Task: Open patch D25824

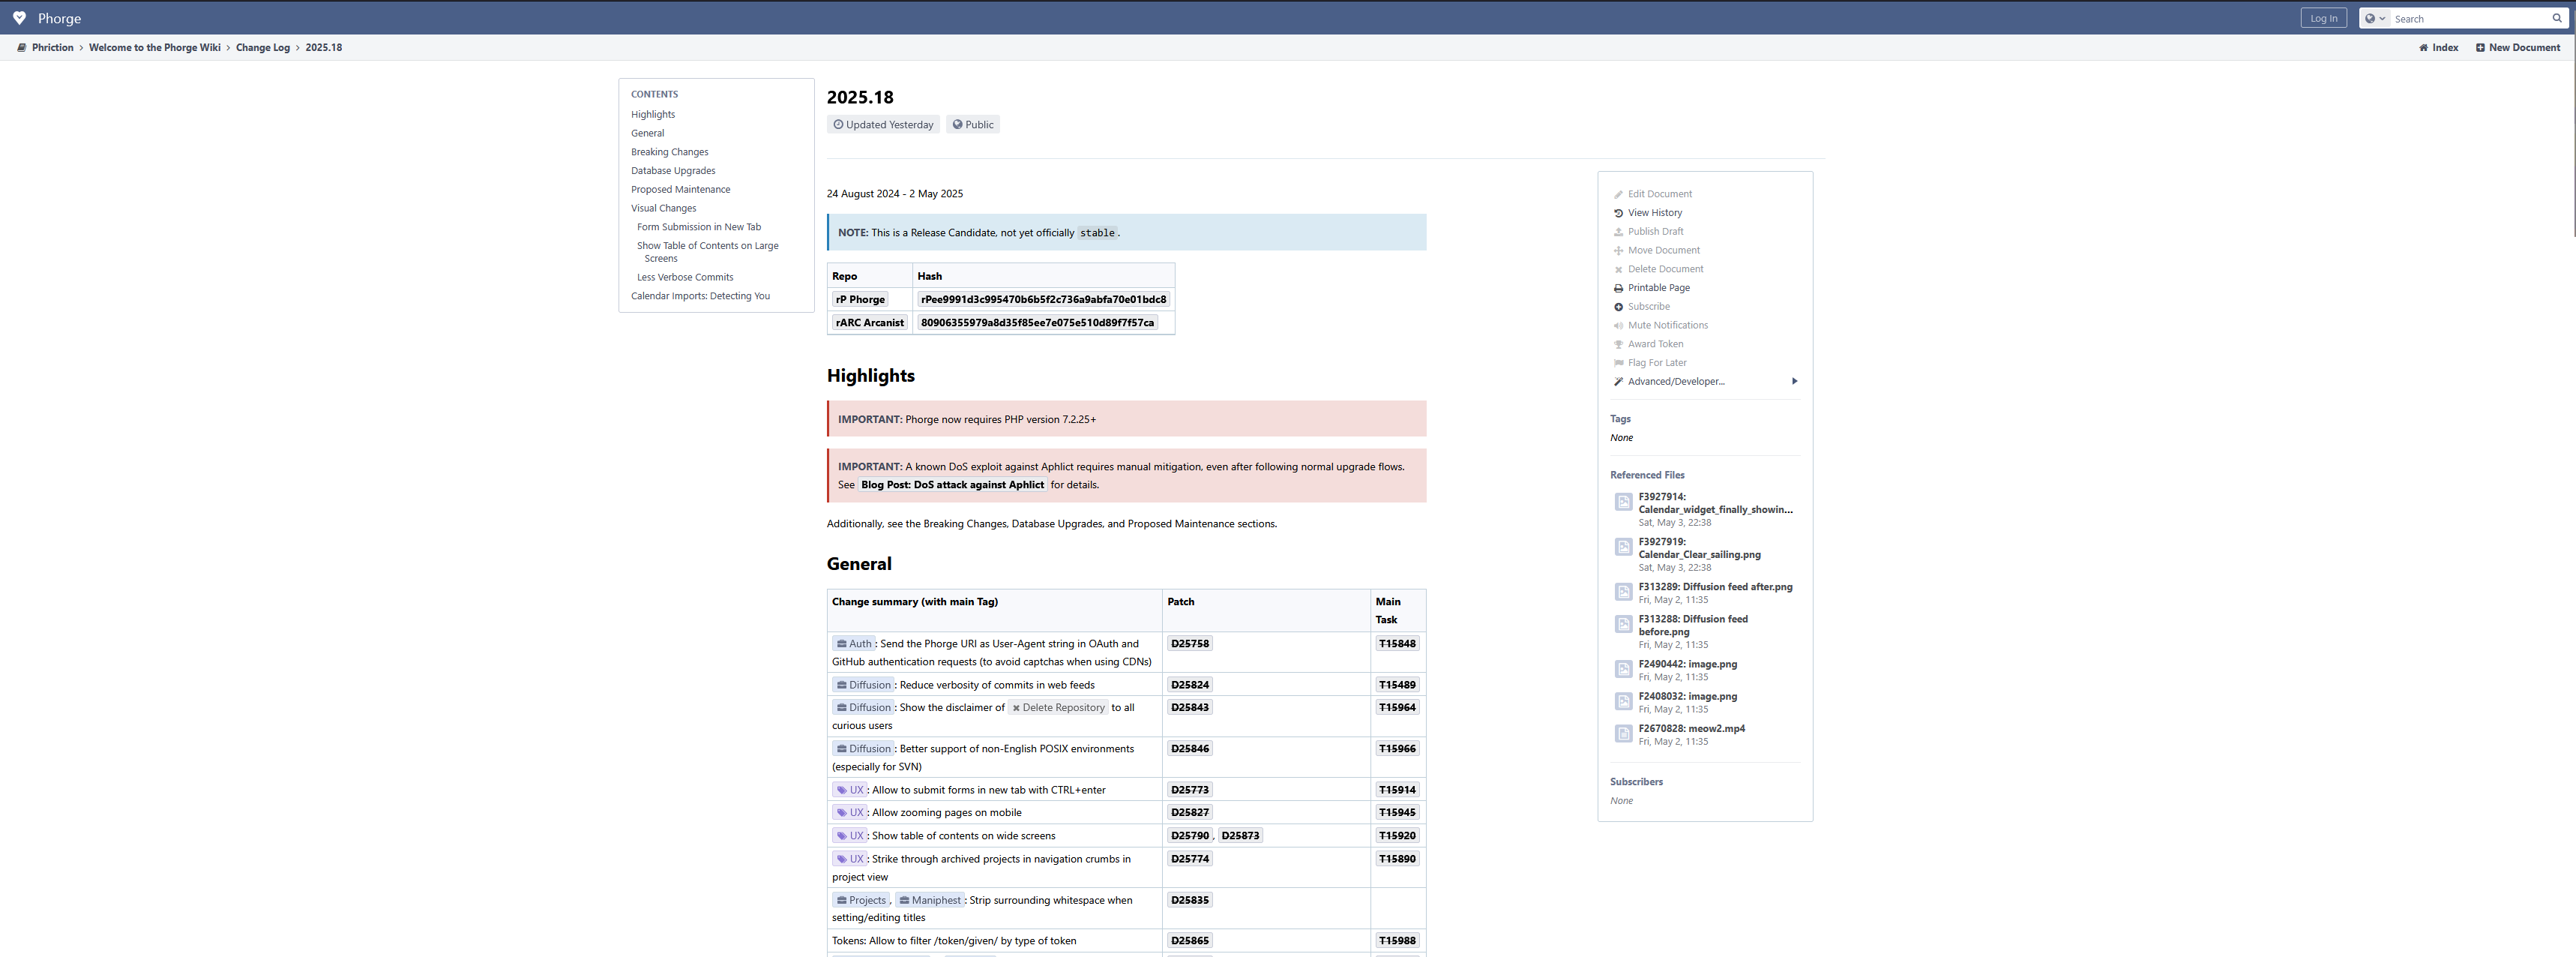Action: [x=1189, y=685]
